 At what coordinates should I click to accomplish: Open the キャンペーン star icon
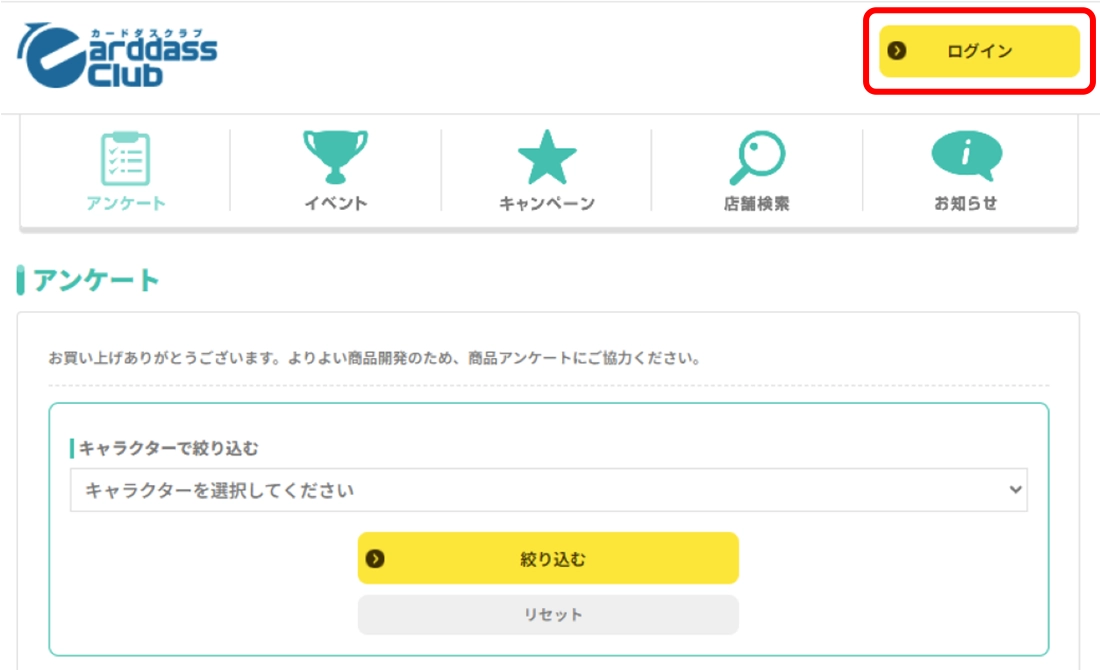tap(547, 158)
